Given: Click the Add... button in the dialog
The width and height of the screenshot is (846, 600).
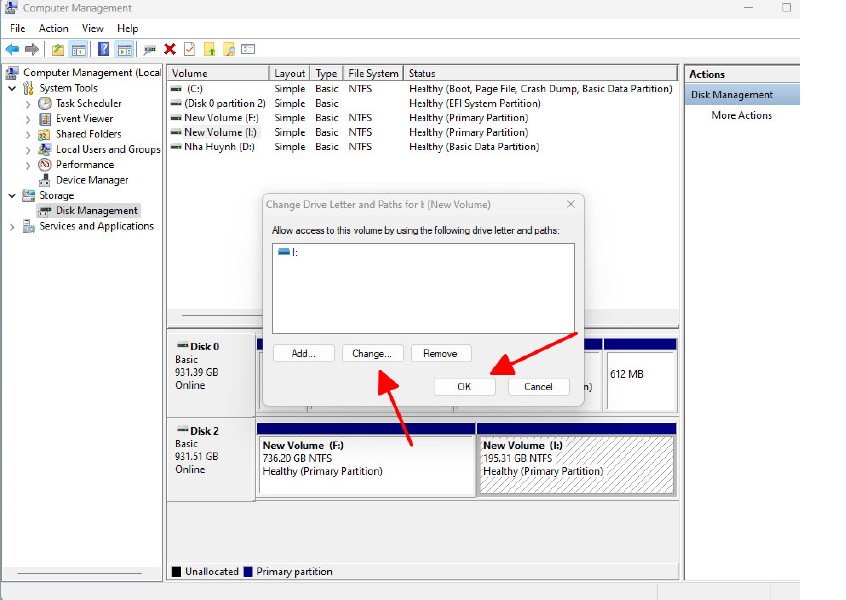Looking at the screenshot, I should [304, 353].
